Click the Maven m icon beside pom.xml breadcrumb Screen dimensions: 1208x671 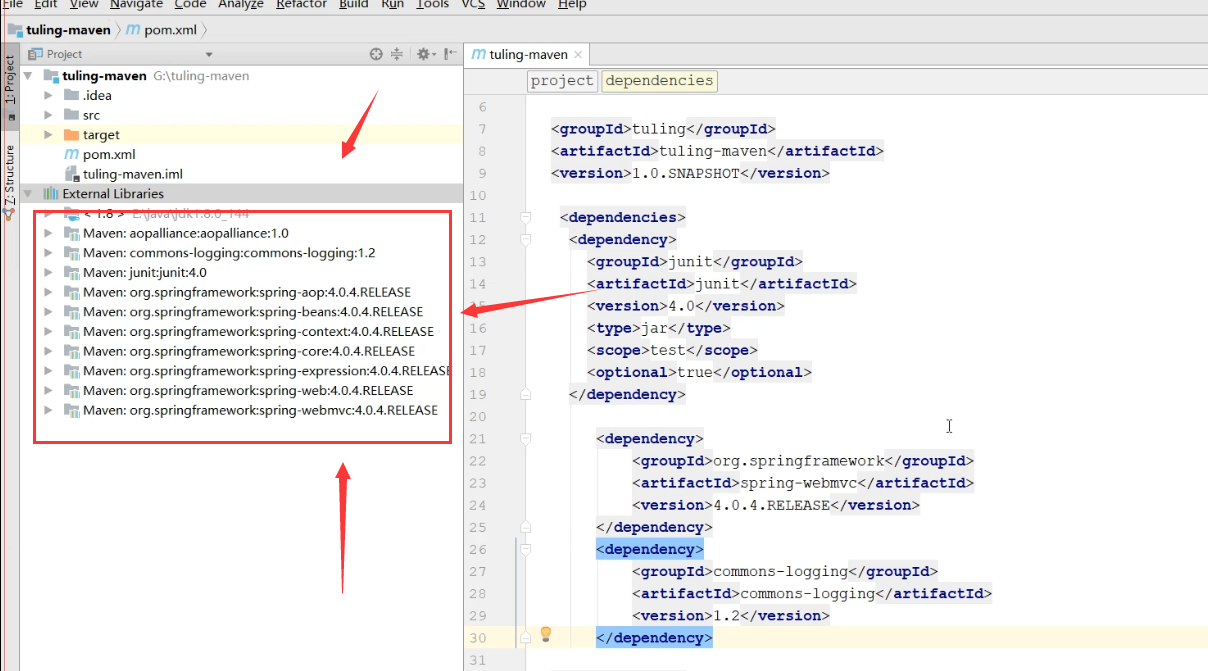134,29
